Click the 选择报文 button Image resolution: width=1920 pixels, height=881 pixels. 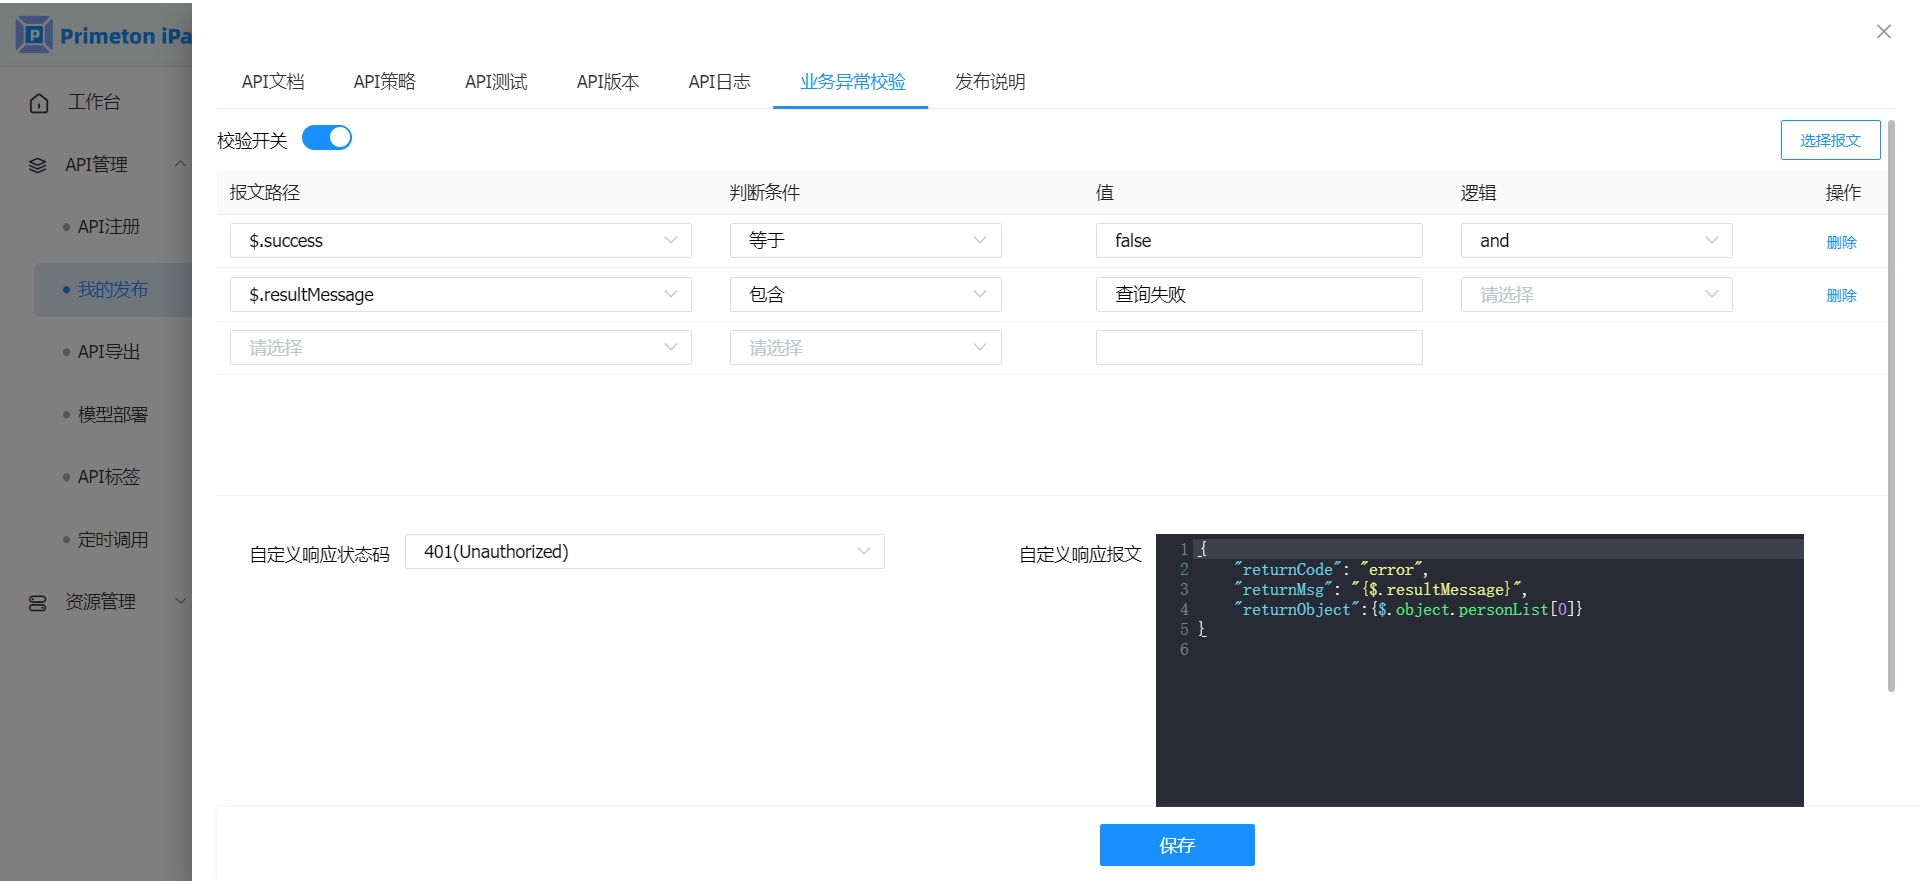pos(1829,140)
